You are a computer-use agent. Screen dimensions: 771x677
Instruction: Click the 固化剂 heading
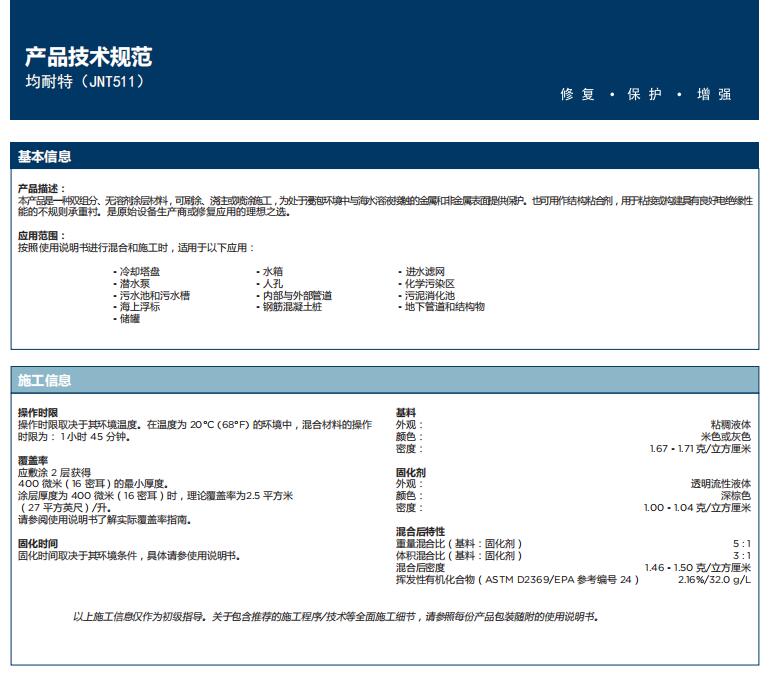[411, 472]
